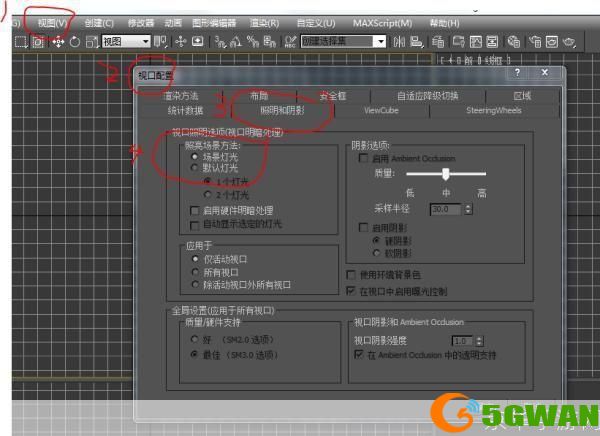Toggle the Graphite Modeling Tools icon
Screen dimensions: 600x436
tap(458, 41)
